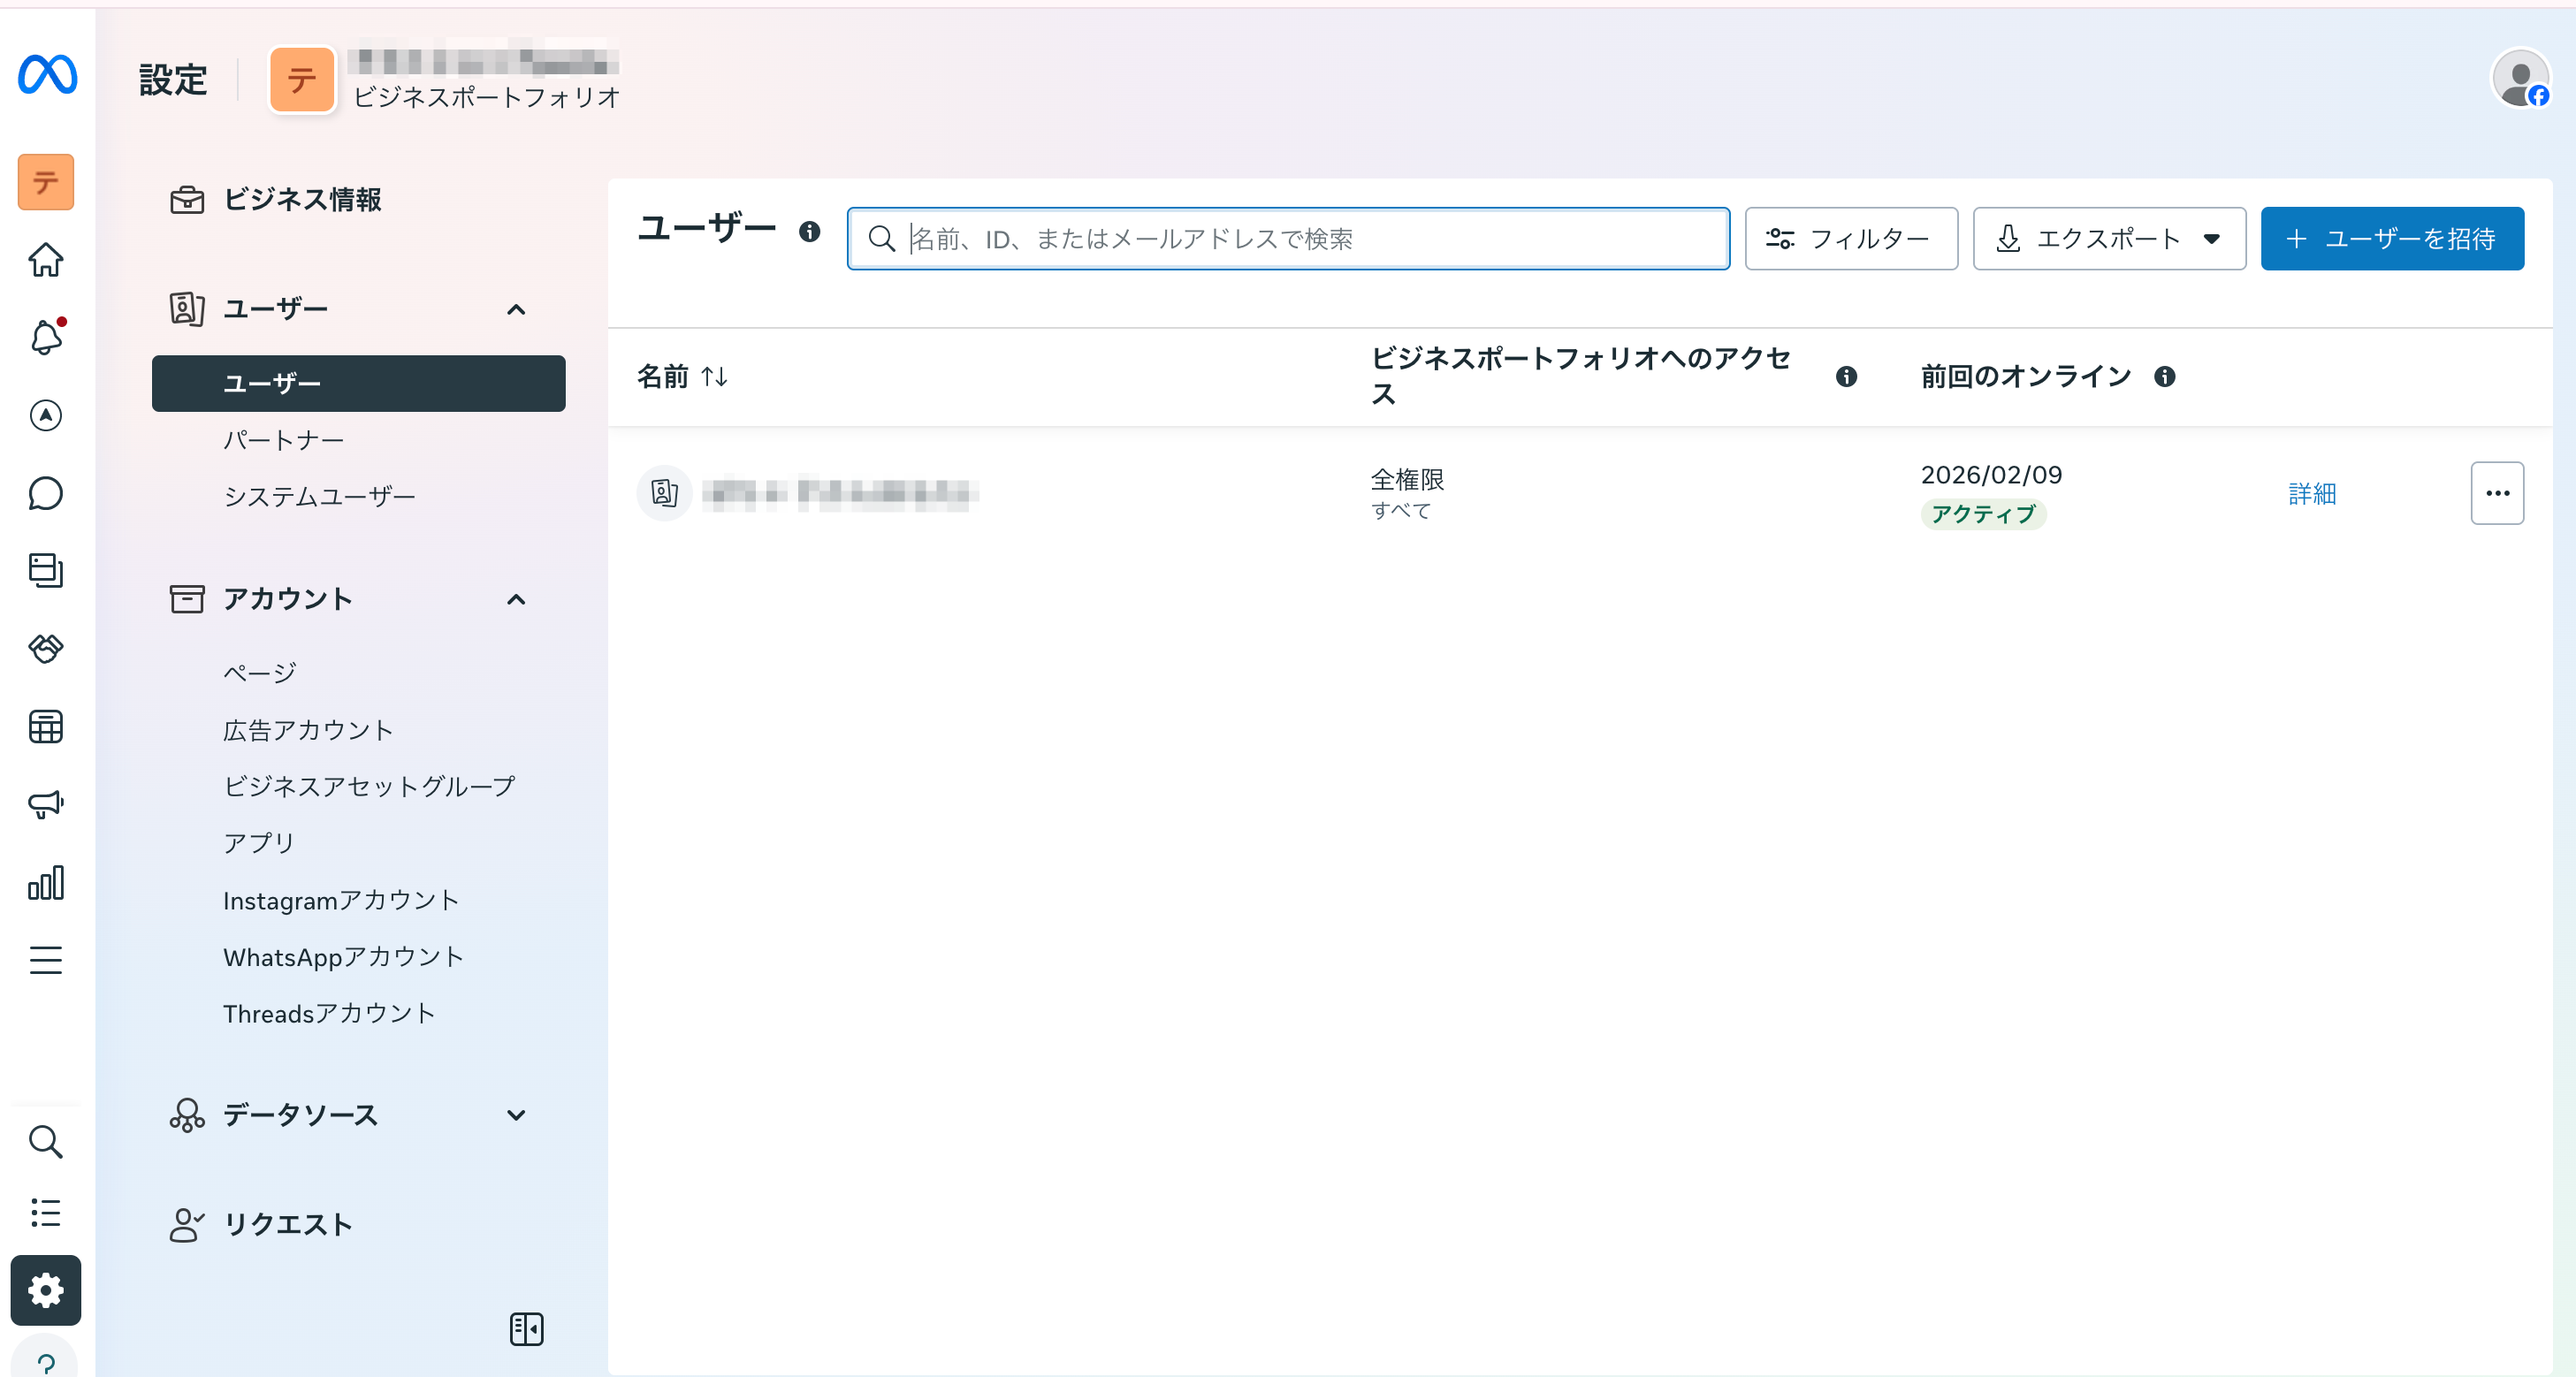The image size is (2576, 1377).
Task: Select パートナー in sidebar menu
Action: click(284, 440)
